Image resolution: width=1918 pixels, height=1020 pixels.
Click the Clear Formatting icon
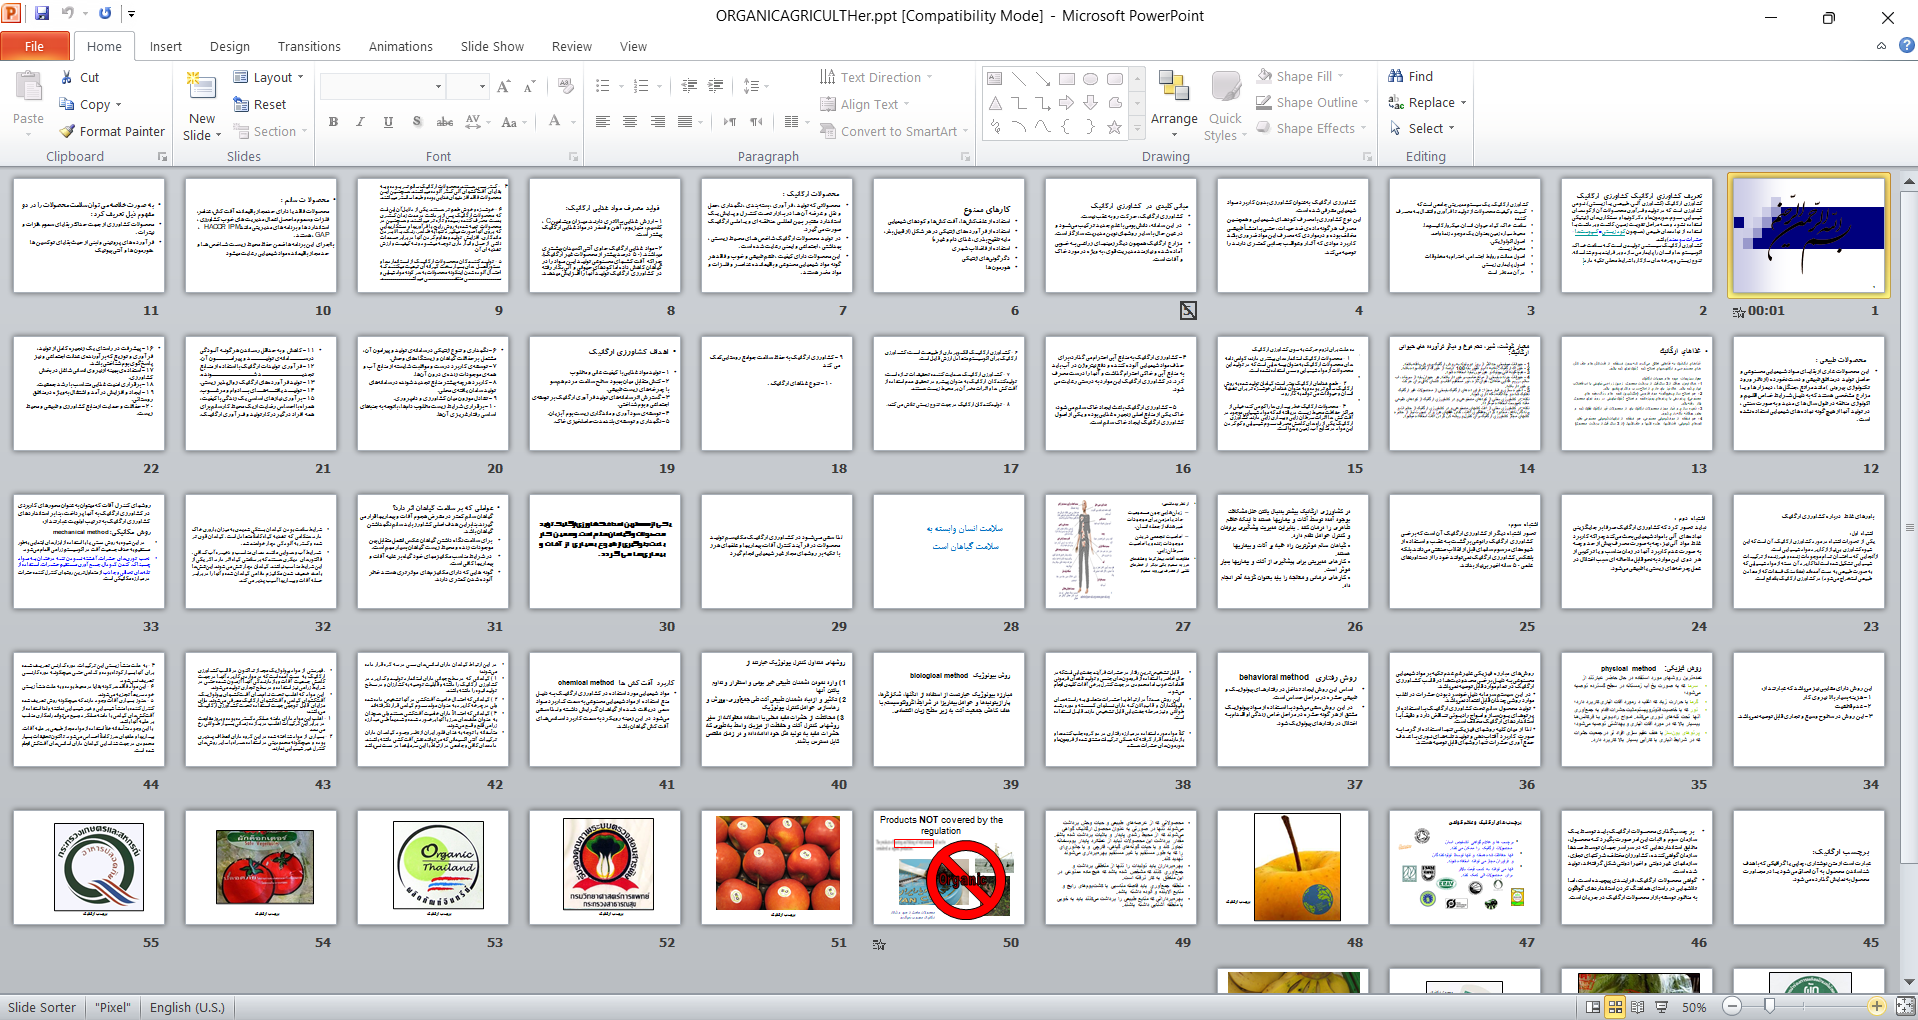point(566,86)
